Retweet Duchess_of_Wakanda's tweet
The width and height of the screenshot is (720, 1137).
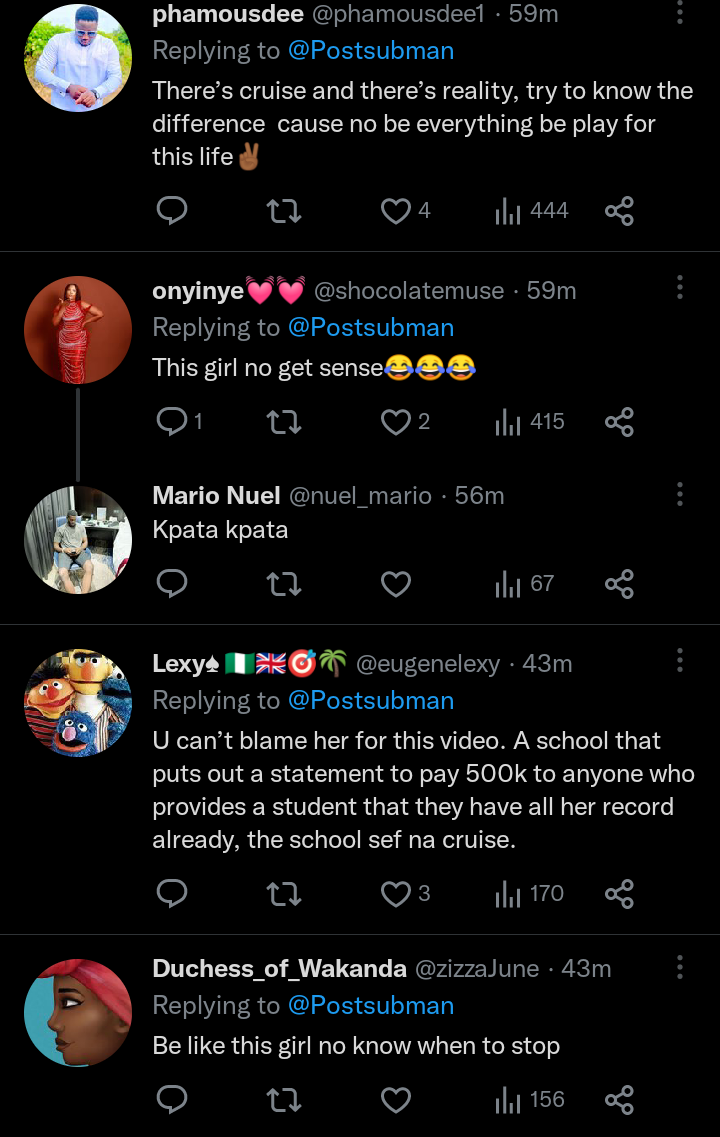pyautogui.click(x=285, y=1100)
